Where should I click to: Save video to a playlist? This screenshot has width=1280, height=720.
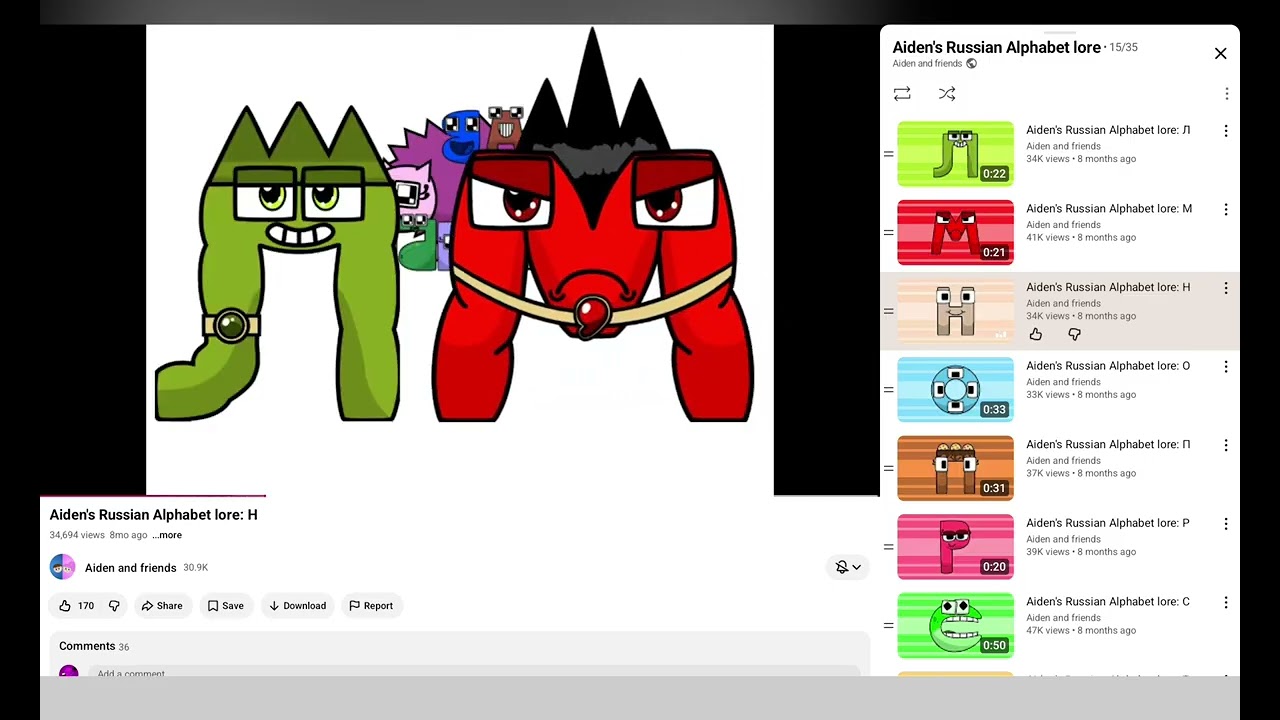[225, 606]
